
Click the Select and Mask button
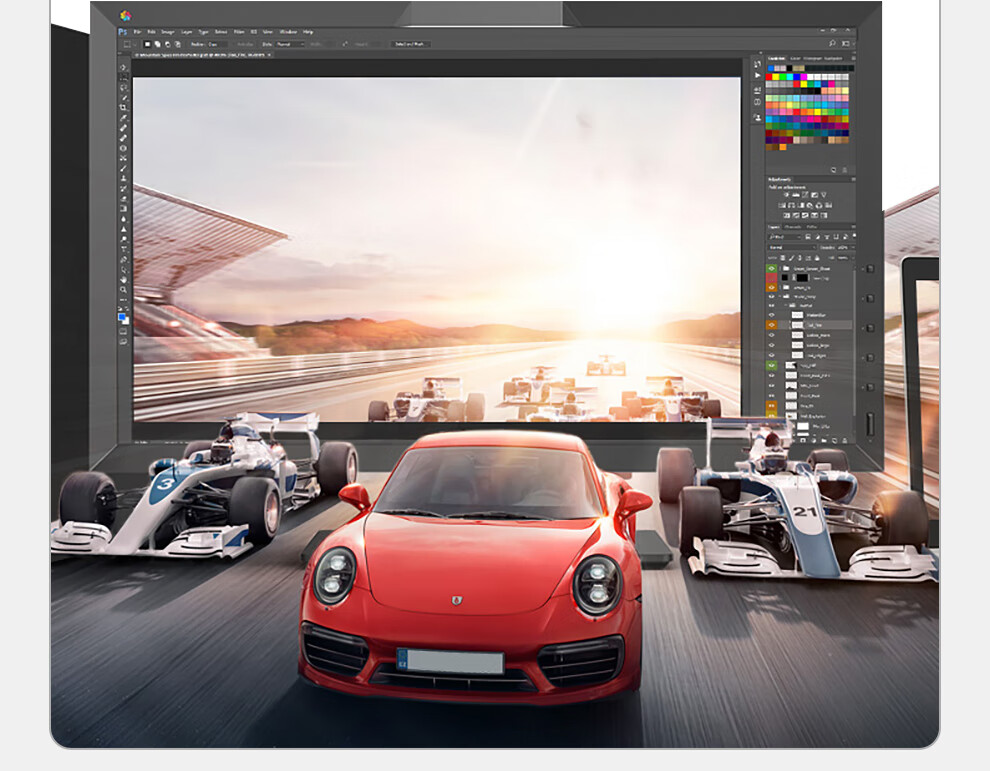tap(410, 44)
